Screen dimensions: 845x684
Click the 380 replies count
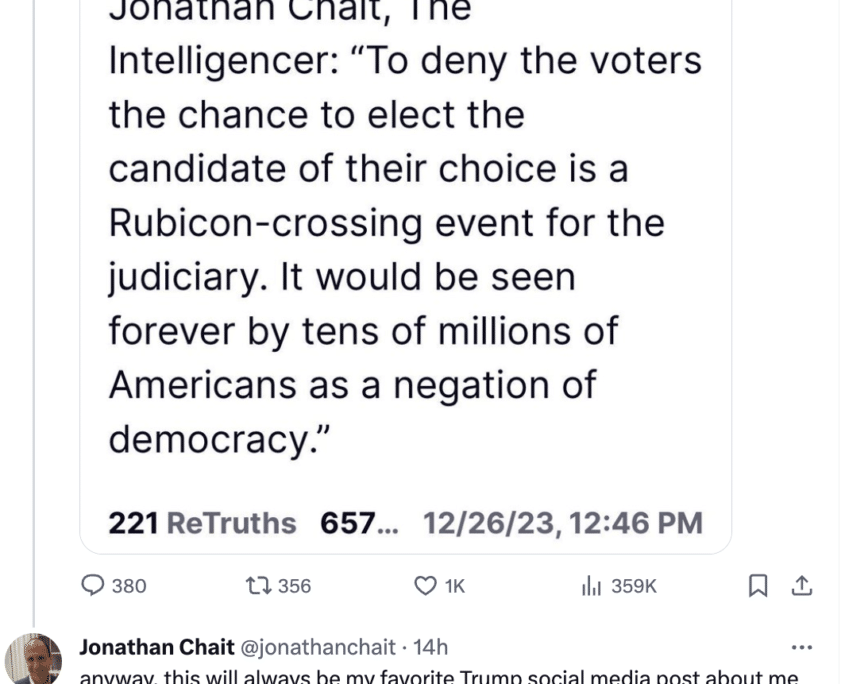pos(128,586)
